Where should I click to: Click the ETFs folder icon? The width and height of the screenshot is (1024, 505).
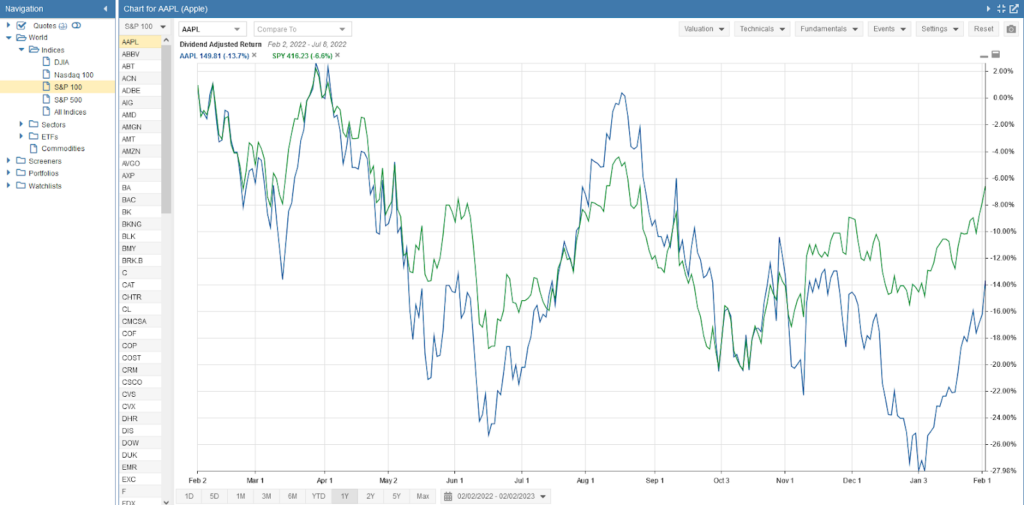[34, 137]
